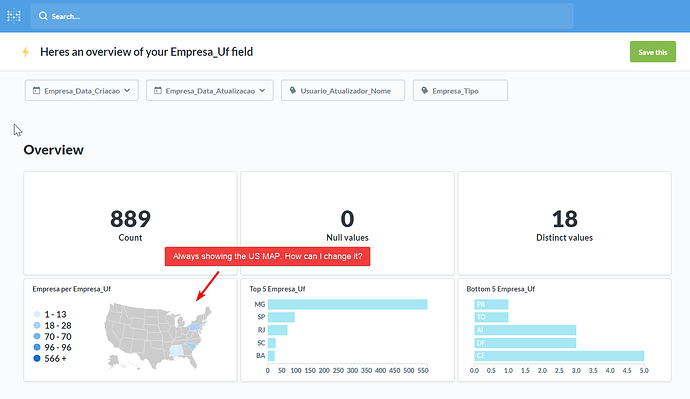Click the TO bar in Bottom 5 chart
This screenshot has height=399, width=690.
(491, 317)
